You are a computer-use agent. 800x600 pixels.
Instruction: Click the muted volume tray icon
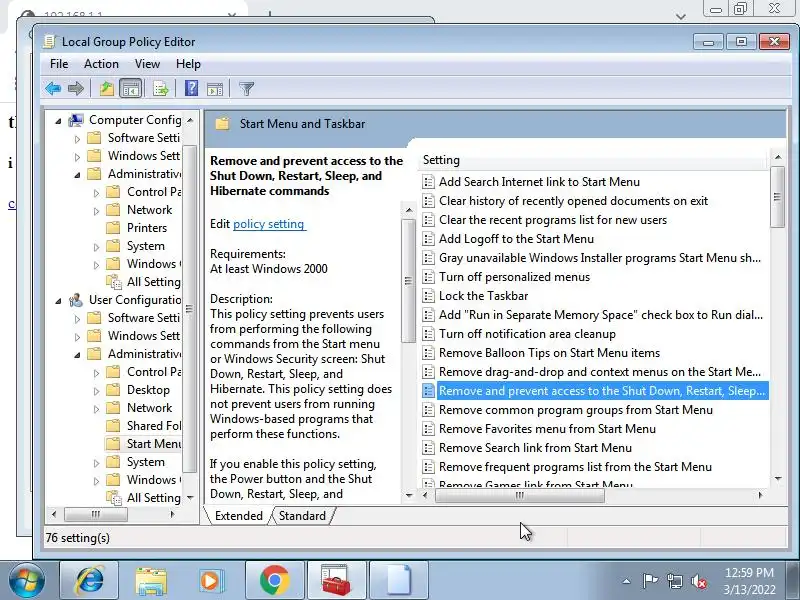[x=698, y=581]
